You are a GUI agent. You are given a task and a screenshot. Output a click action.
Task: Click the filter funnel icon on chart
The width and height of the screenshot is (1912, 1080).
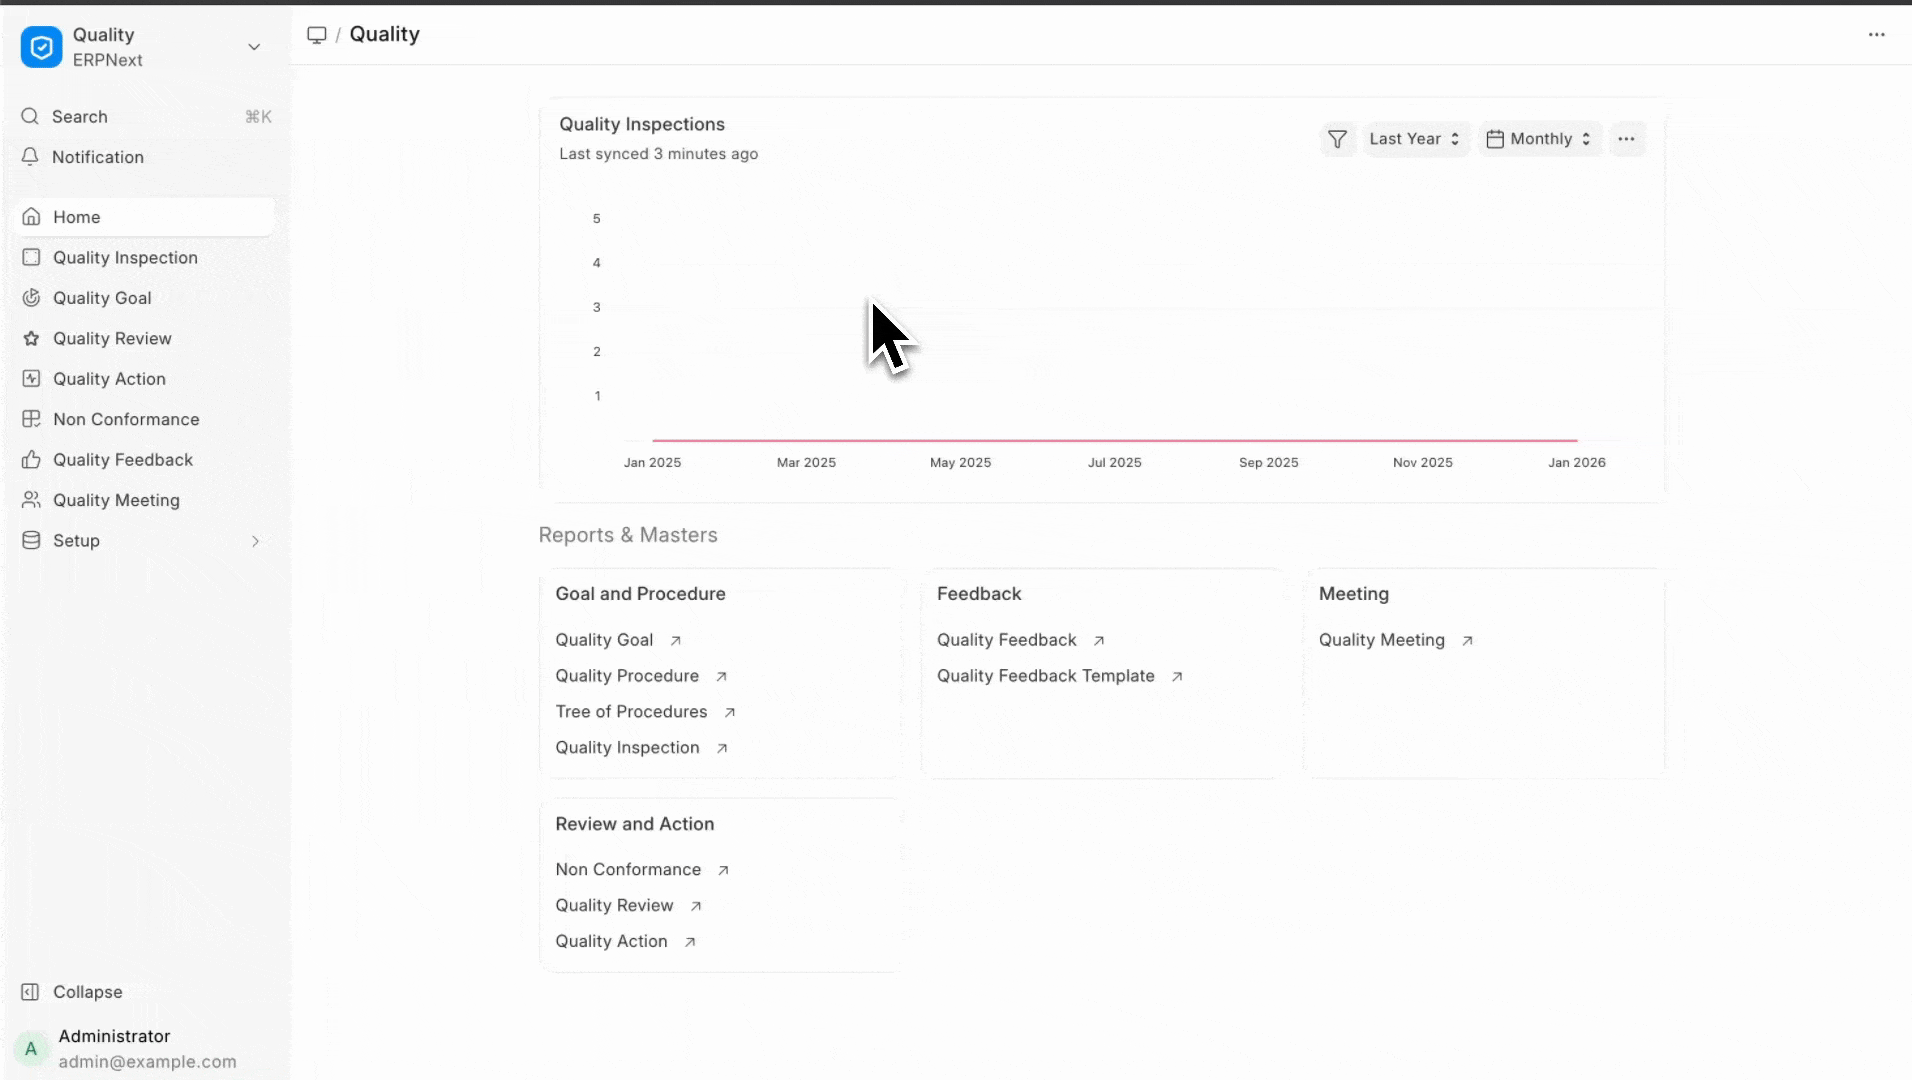click(x=1337, y=139)
